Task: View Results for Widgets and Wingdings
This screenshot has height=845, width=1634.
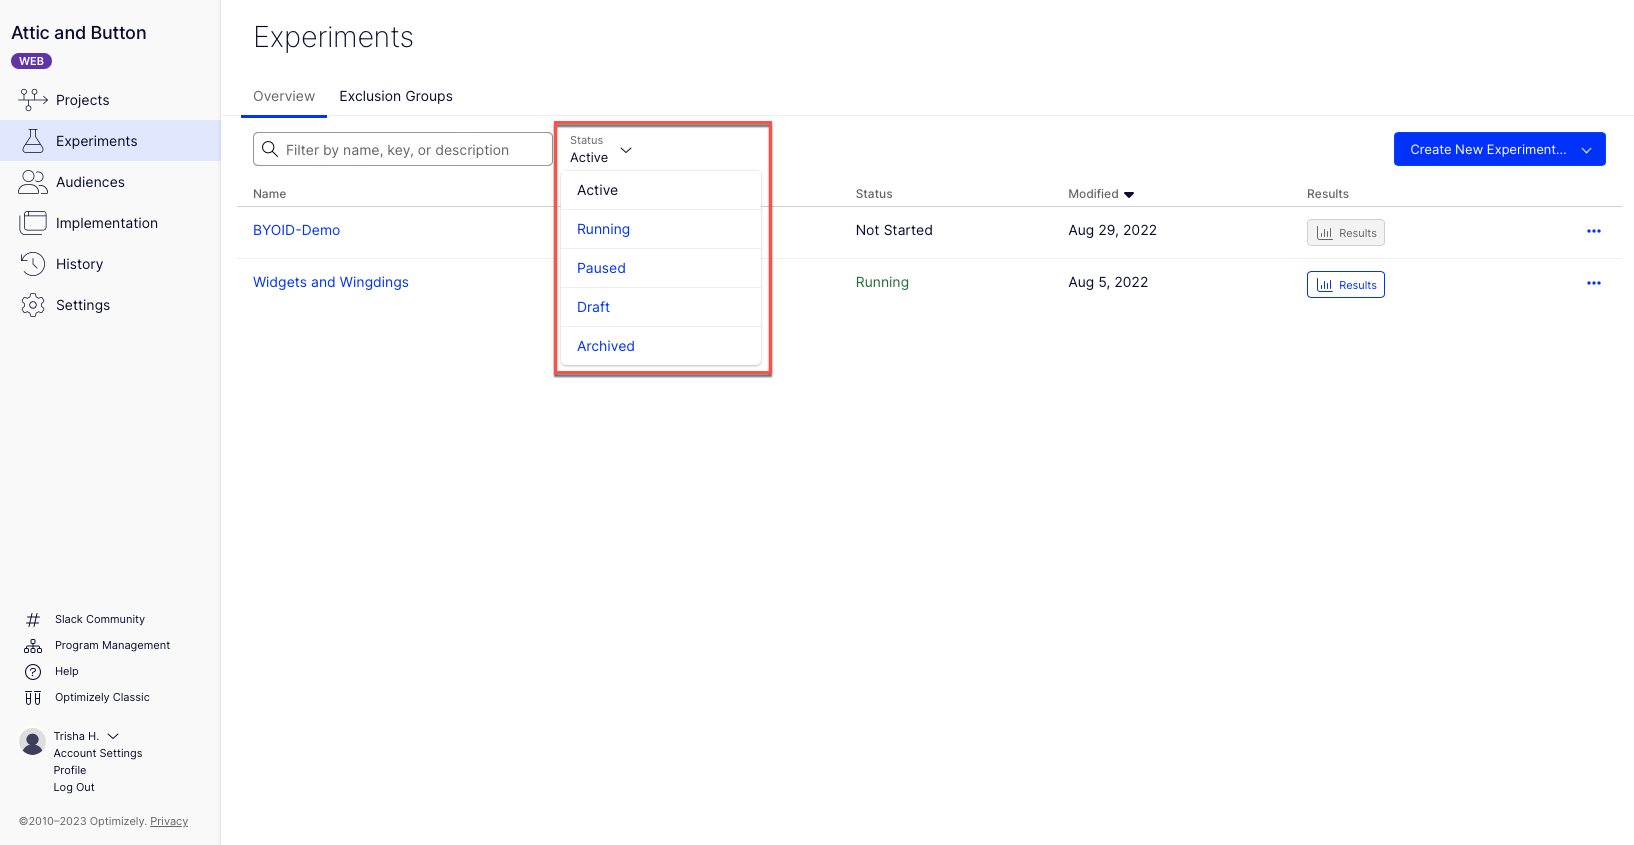Action: [x=1345, y=285]
